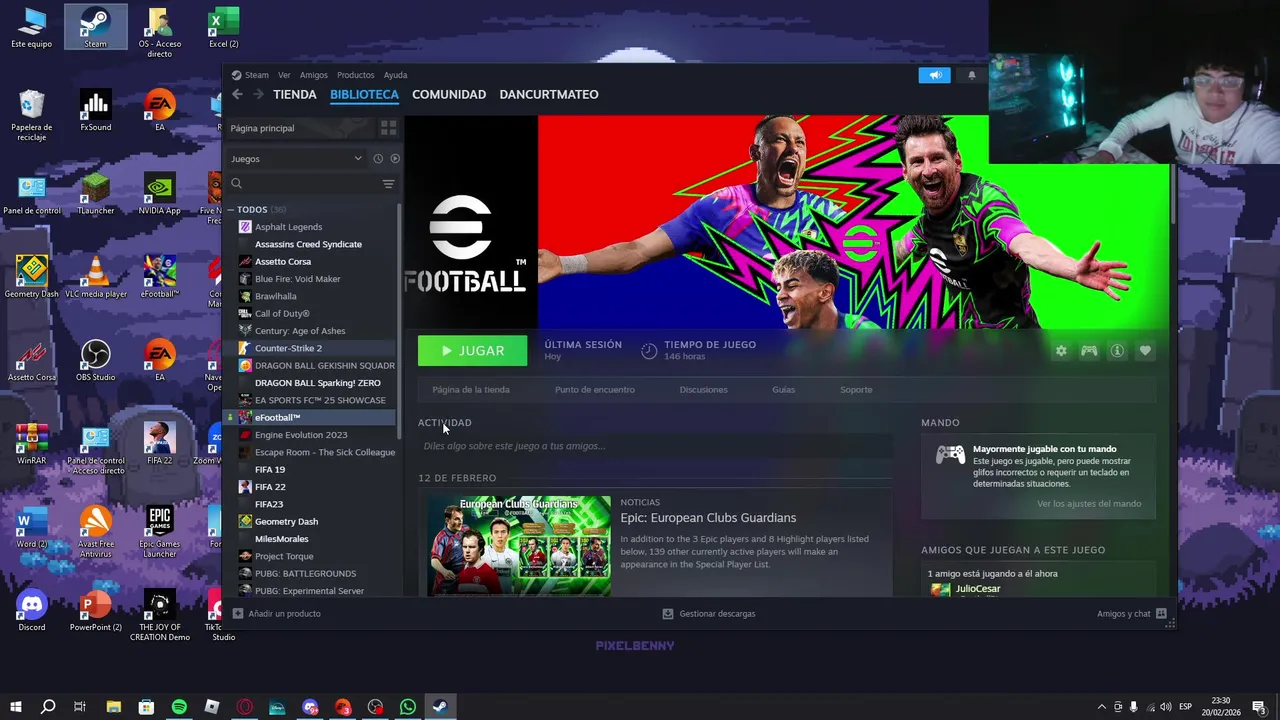The height and width of the screenshot is (720, 1280).
Task: Open Soporte link
Action: click(856, 390)
